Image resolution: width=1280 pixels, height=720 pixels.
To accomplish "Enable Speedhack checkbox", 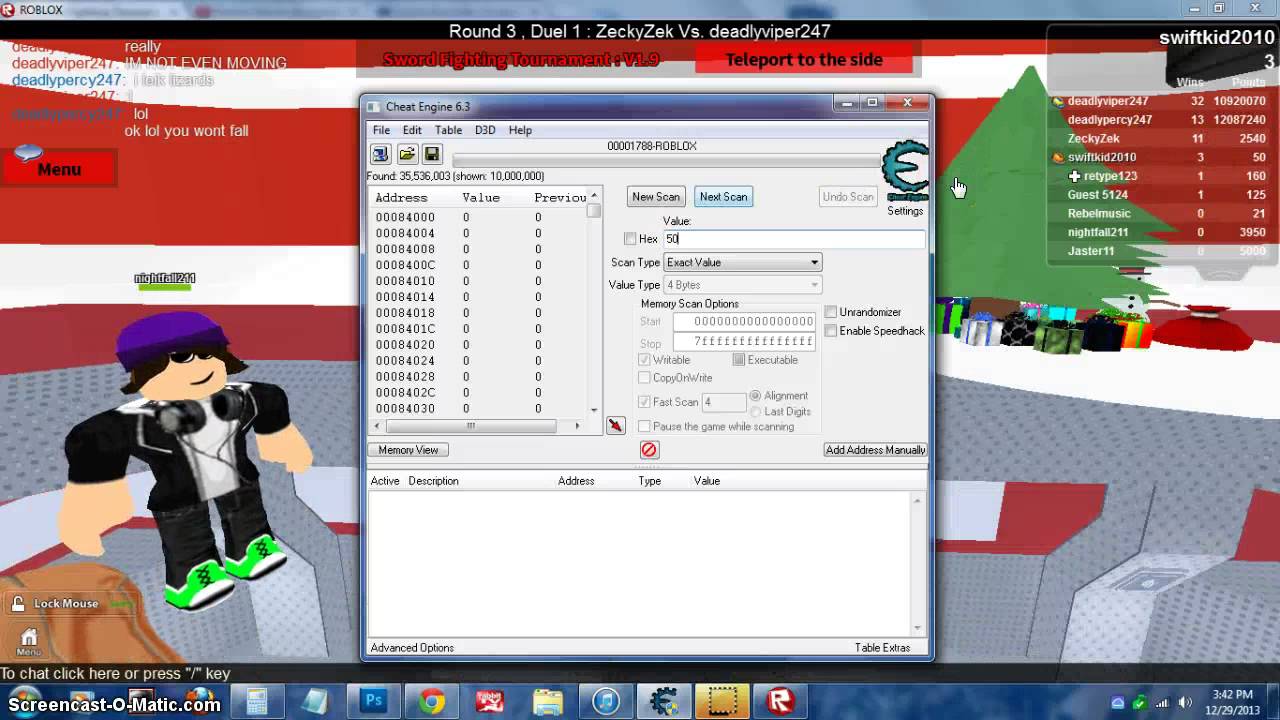I will (x=831, y=331).
